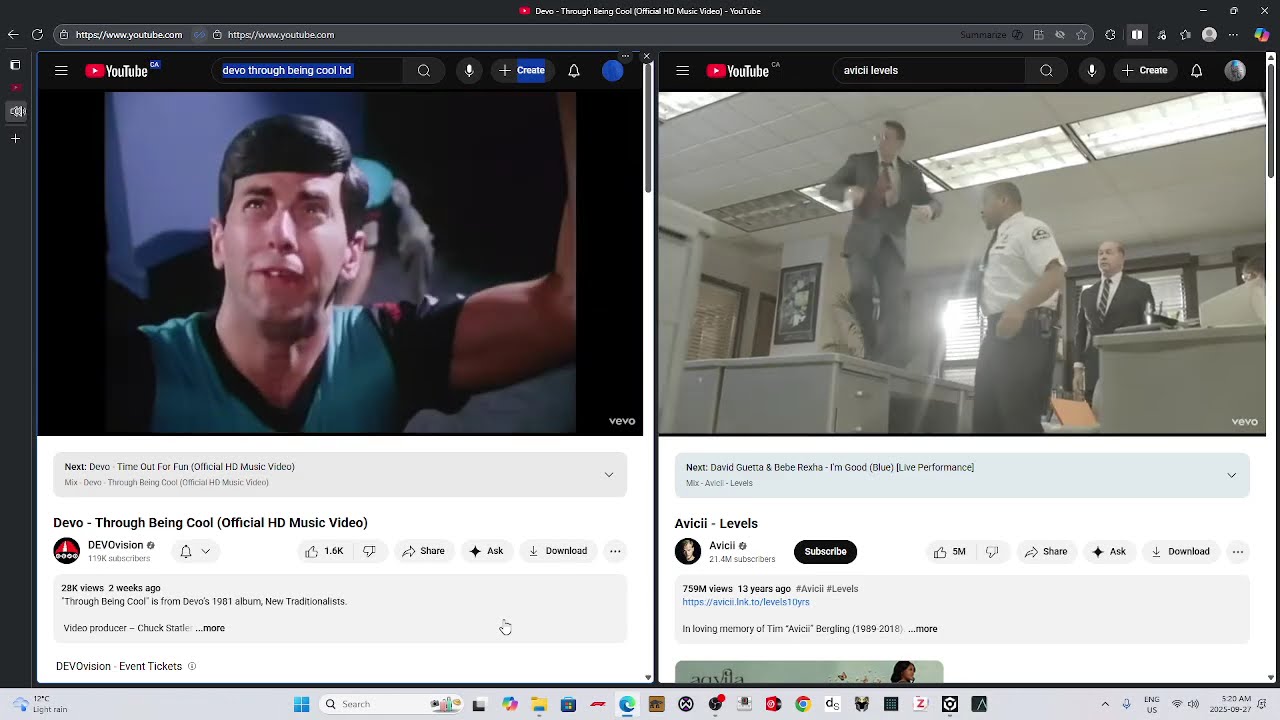Open the DEVOvision channel avatar
The image size is (1280, 720).
(67, 551)
